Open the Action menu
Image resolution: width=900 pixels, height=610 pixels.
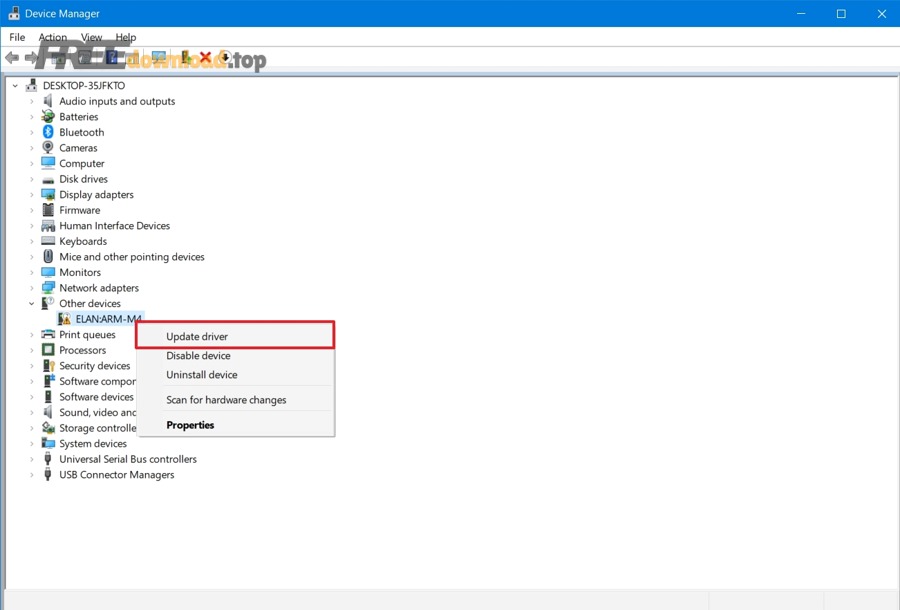[x=53, y=37]
